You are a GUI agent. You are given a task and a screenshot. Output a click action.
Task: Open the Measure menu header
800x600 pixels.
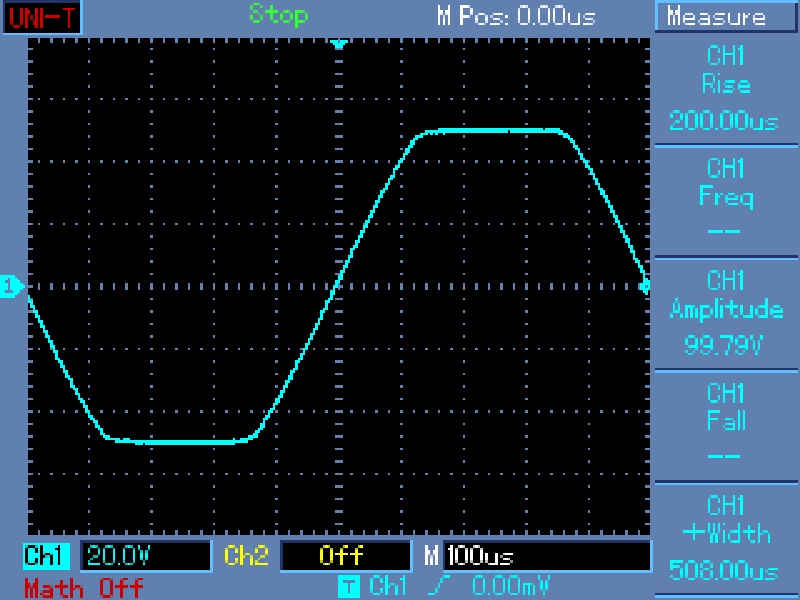(727, 17)
